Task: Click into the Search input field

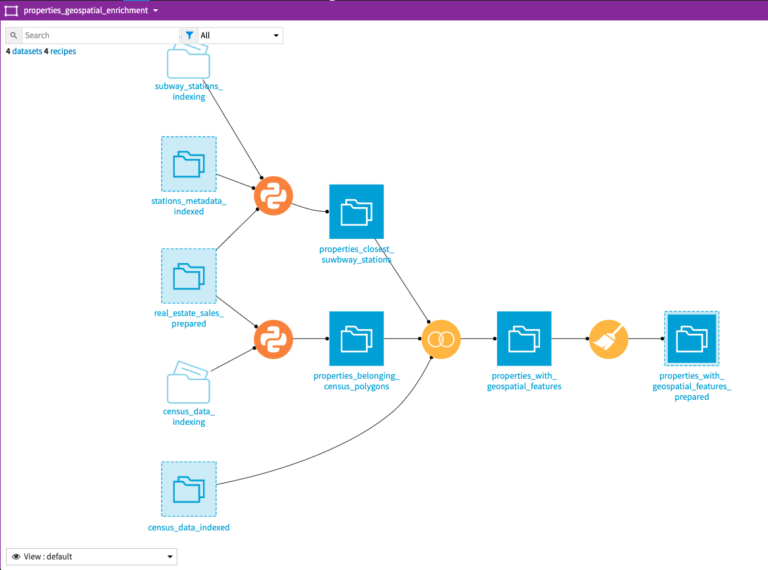Action: click(x=101, y=35)
